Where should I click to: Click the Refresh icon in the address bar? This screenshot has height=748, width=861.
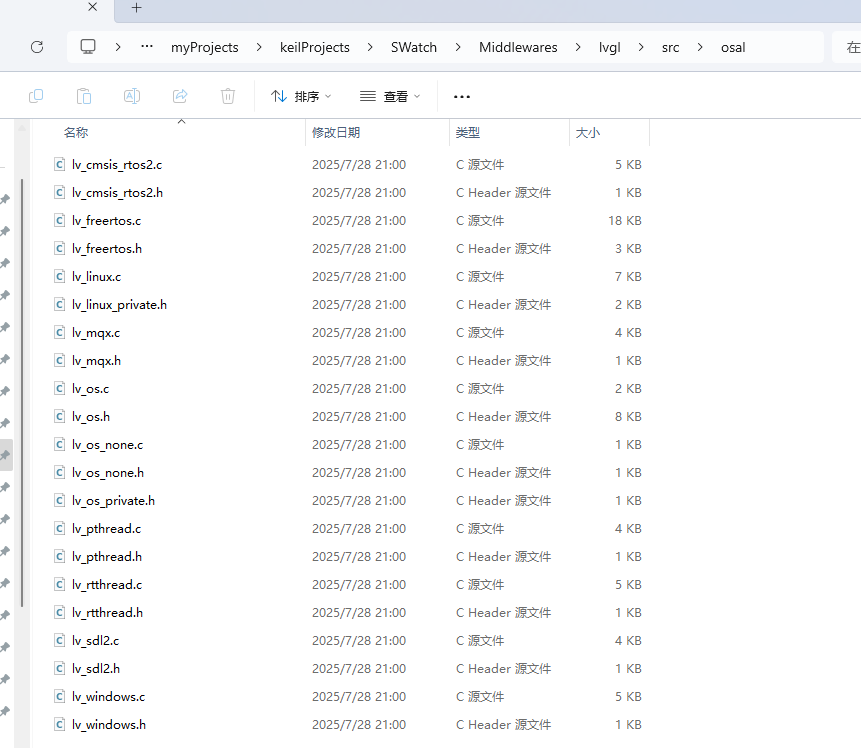click(x=37, y=47)
